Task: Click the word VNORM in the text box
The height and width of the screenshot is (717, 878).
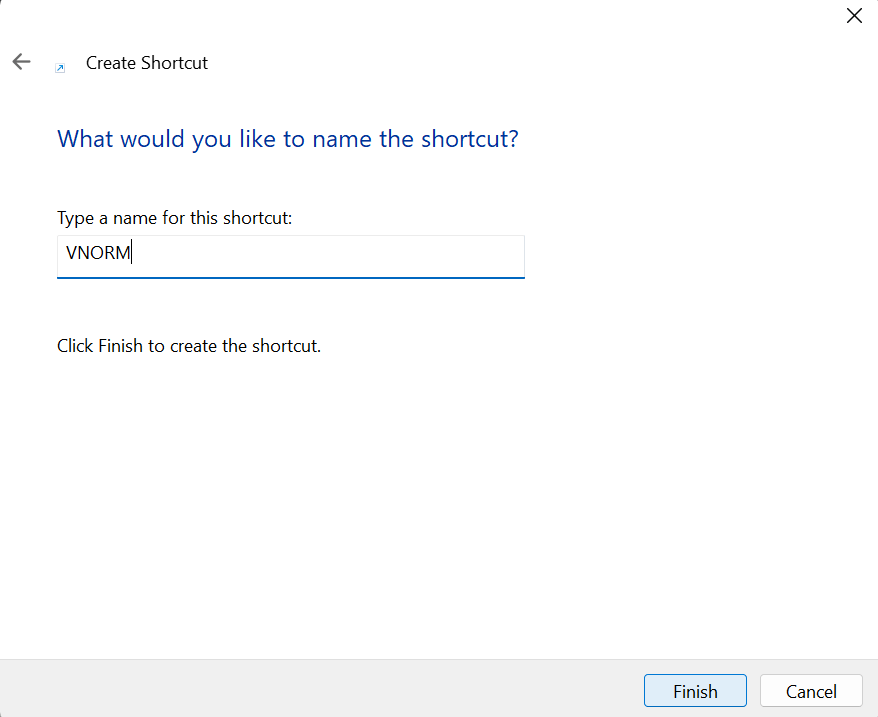Action: (x=98, y=253)
